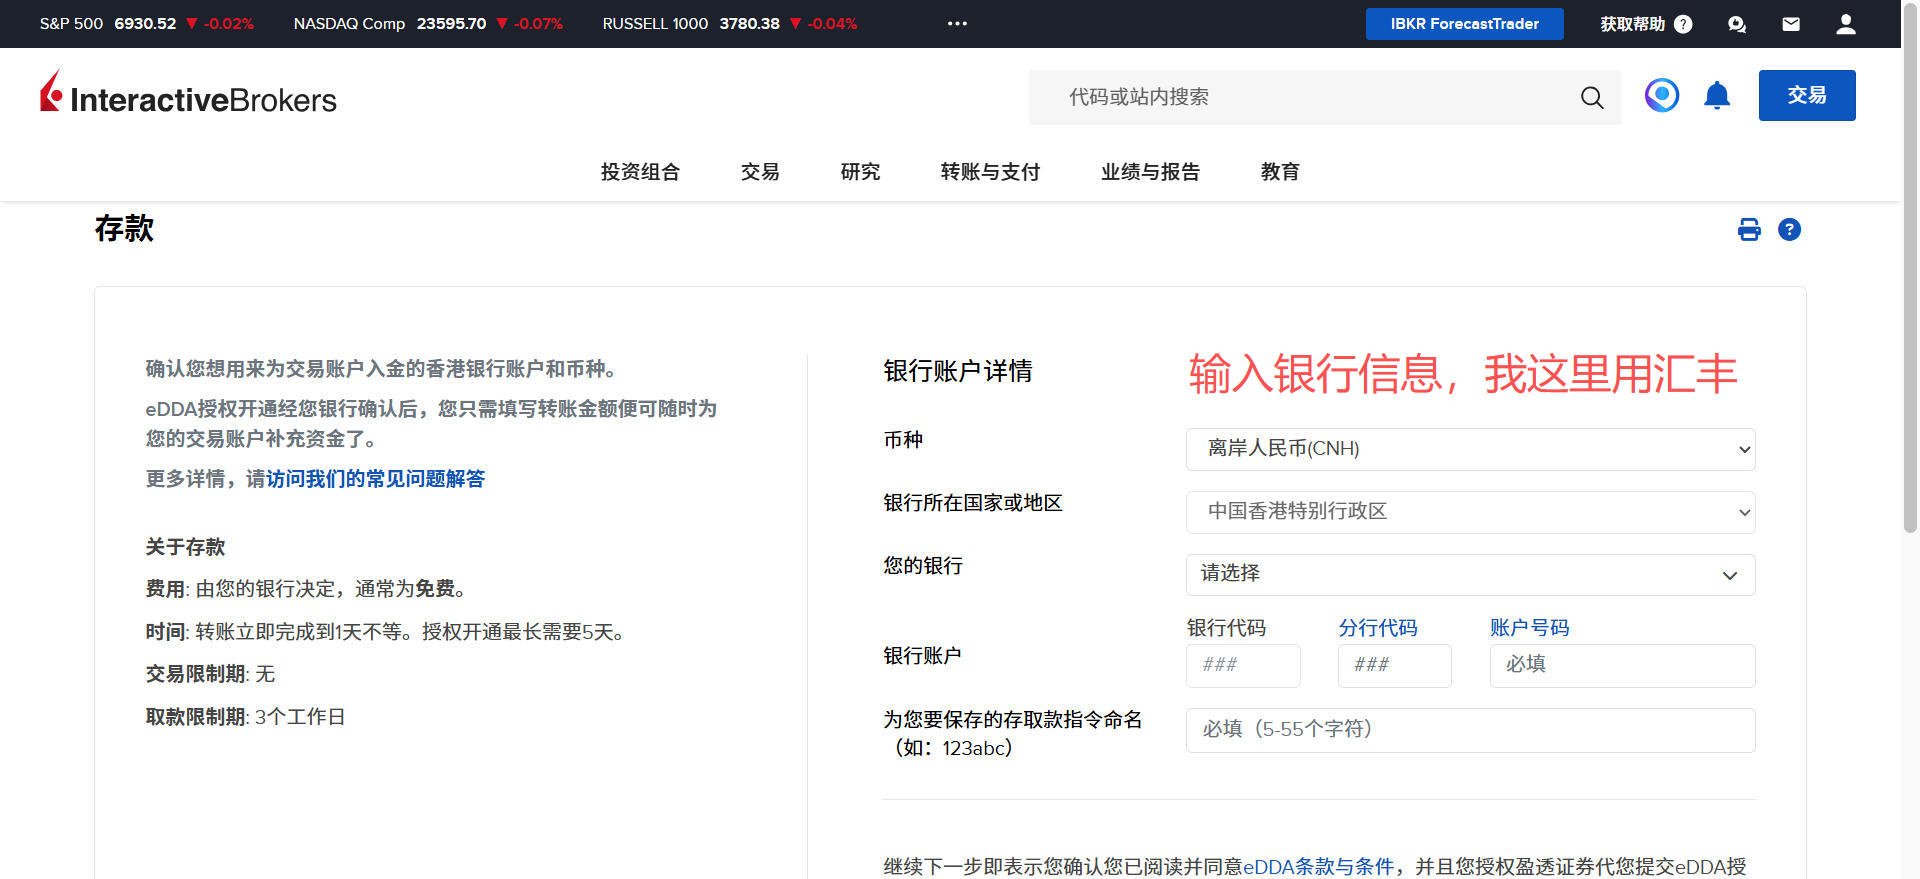
Task: Open the 您的银行 请选择 dropdown
Action: click(1470, 575)
